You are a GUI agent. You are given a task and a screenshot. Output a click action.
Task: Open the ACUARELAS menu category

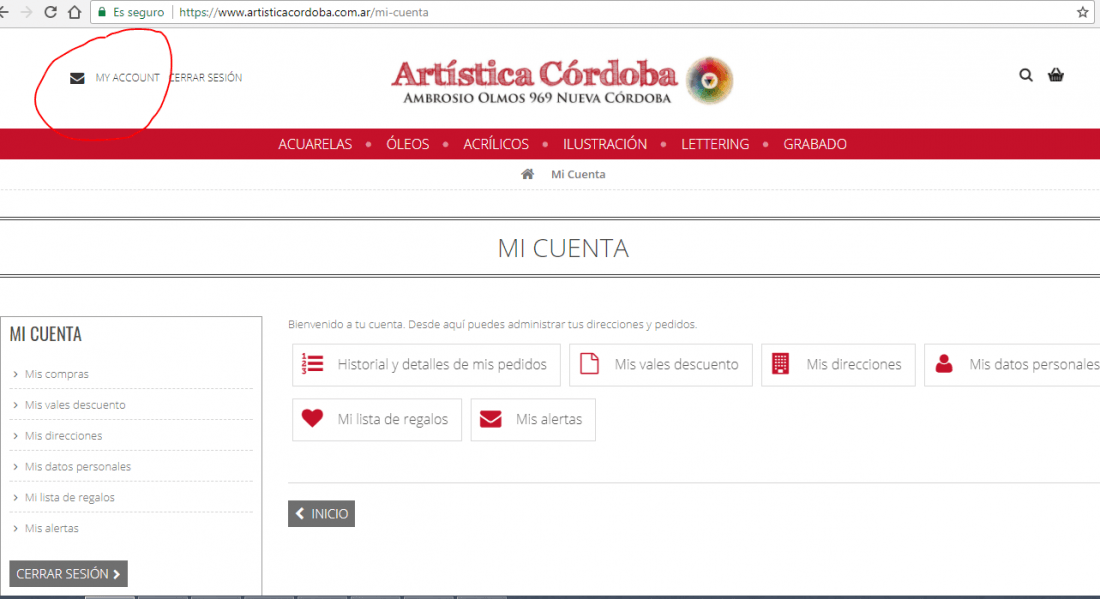coord(315,144)
